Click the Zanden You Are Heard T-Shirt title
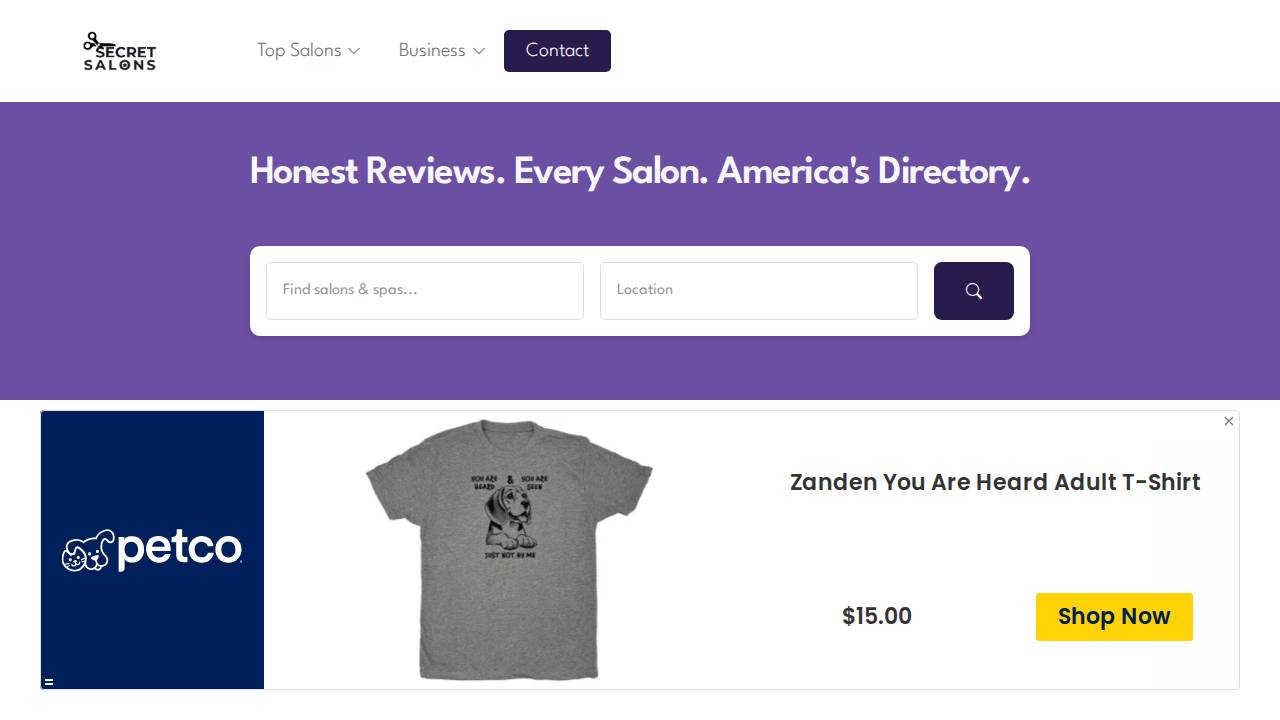Screen dimensions: 1280x720 (x=995, y=482)
